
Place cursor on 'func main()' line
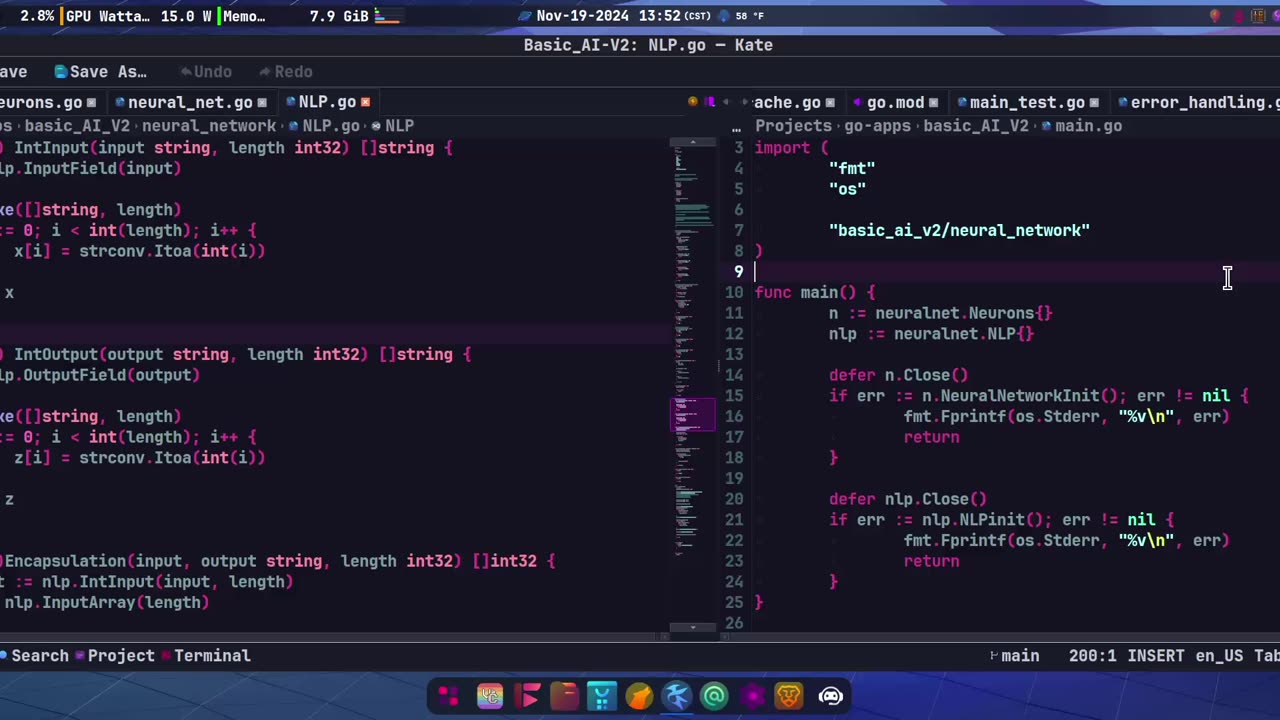[x=815, y=292]
